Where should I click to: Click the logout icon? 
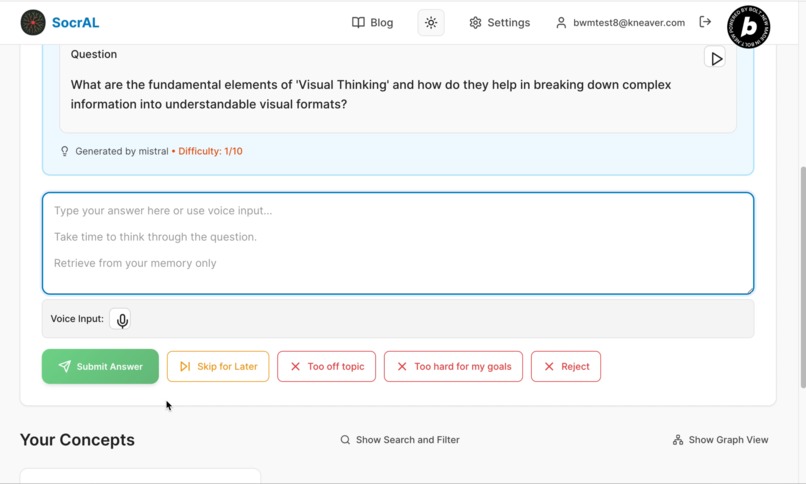pyautogui.click(x=705, y=22)
